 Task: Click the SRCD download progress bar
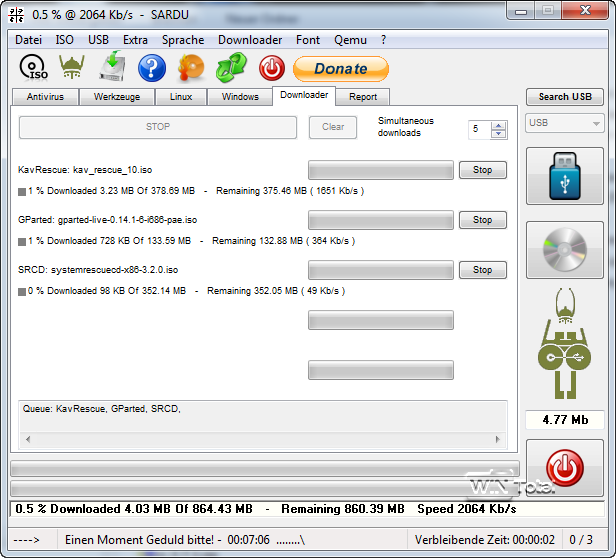pyautogui.click(x=381, y=270)
